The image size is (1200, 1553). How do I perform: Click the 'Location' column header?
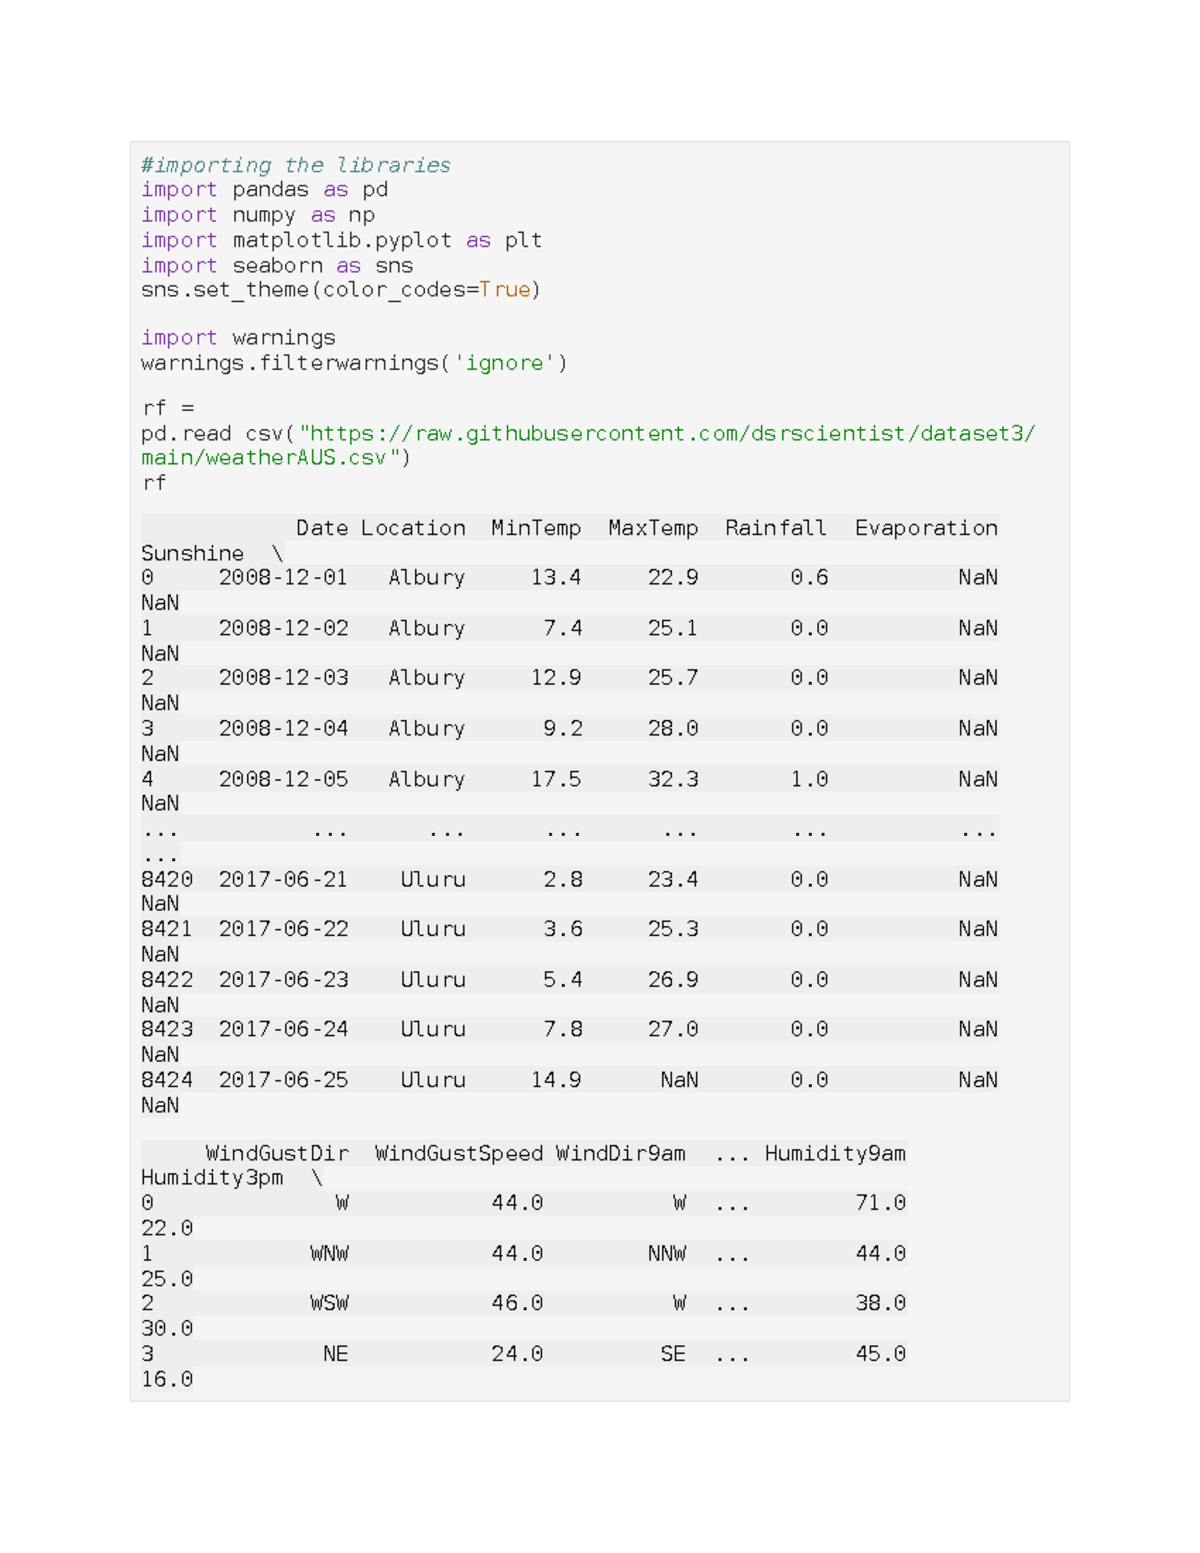point(413,528)
